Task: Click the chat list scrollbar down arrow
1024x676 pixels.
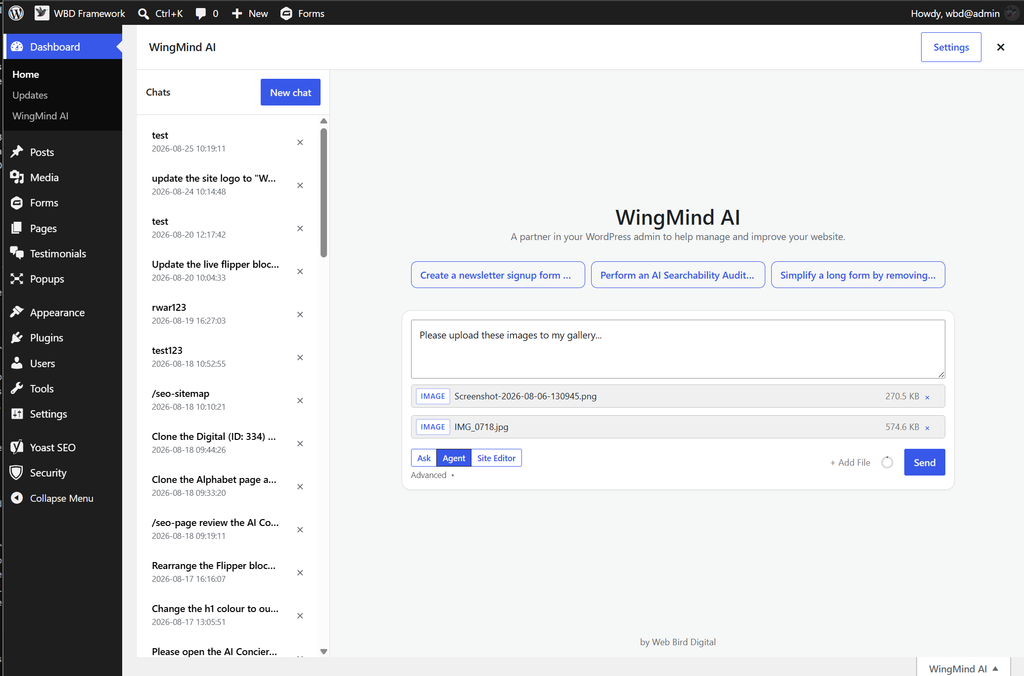Action: [x=323, y=651]
